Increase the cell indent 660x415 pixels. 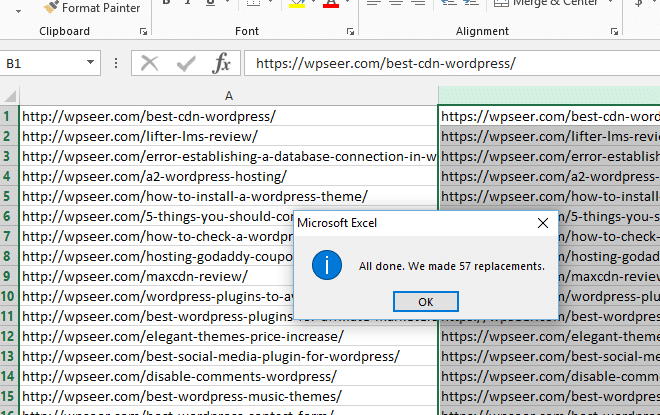tap(471, 3)
